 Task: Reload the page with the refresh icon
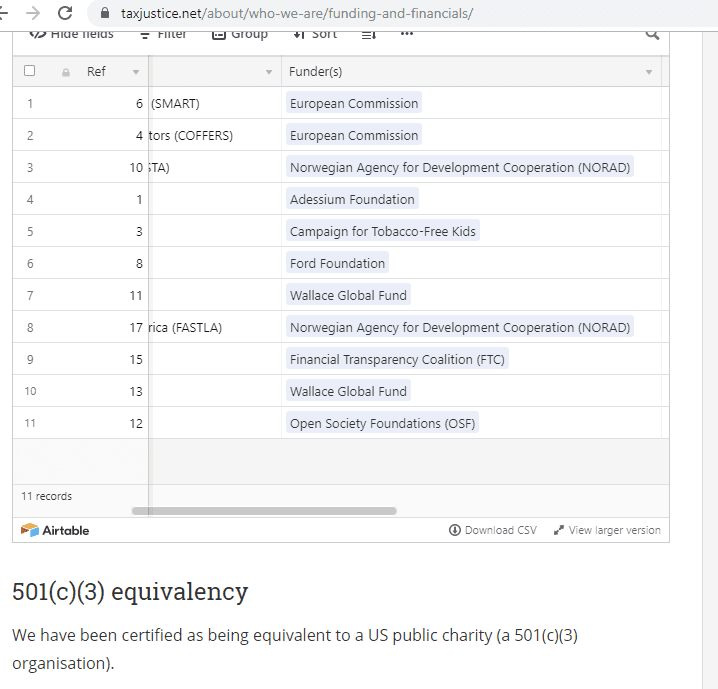65,13
